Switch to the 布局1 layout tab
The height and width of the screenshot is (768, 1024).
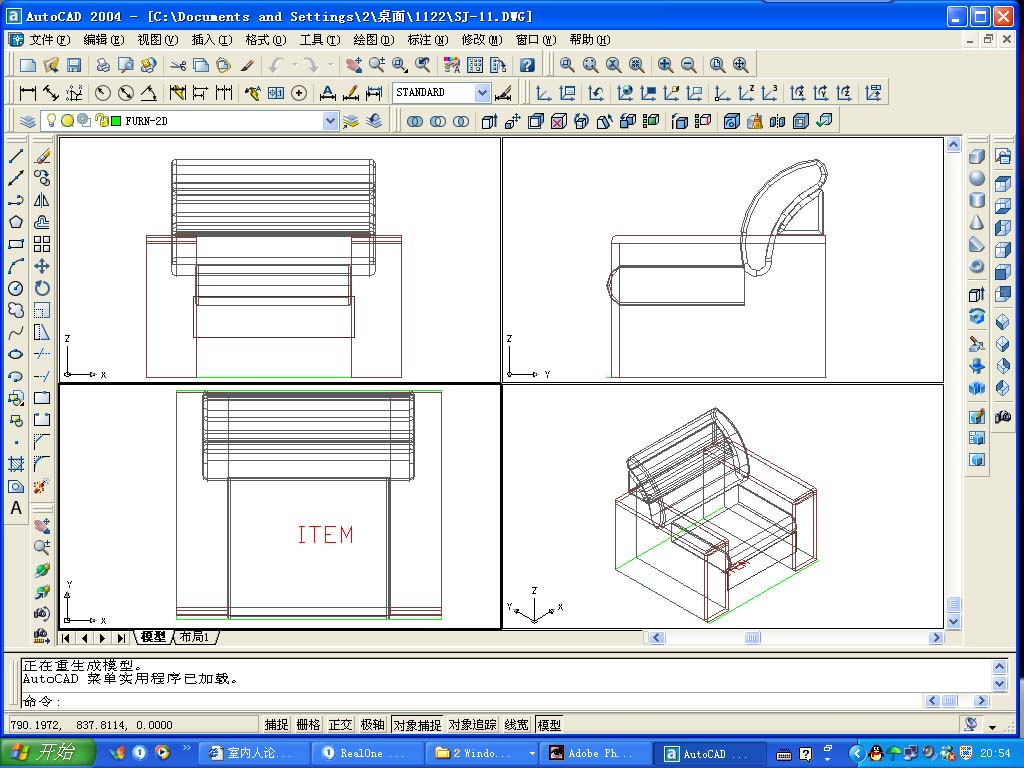point(195,637)
